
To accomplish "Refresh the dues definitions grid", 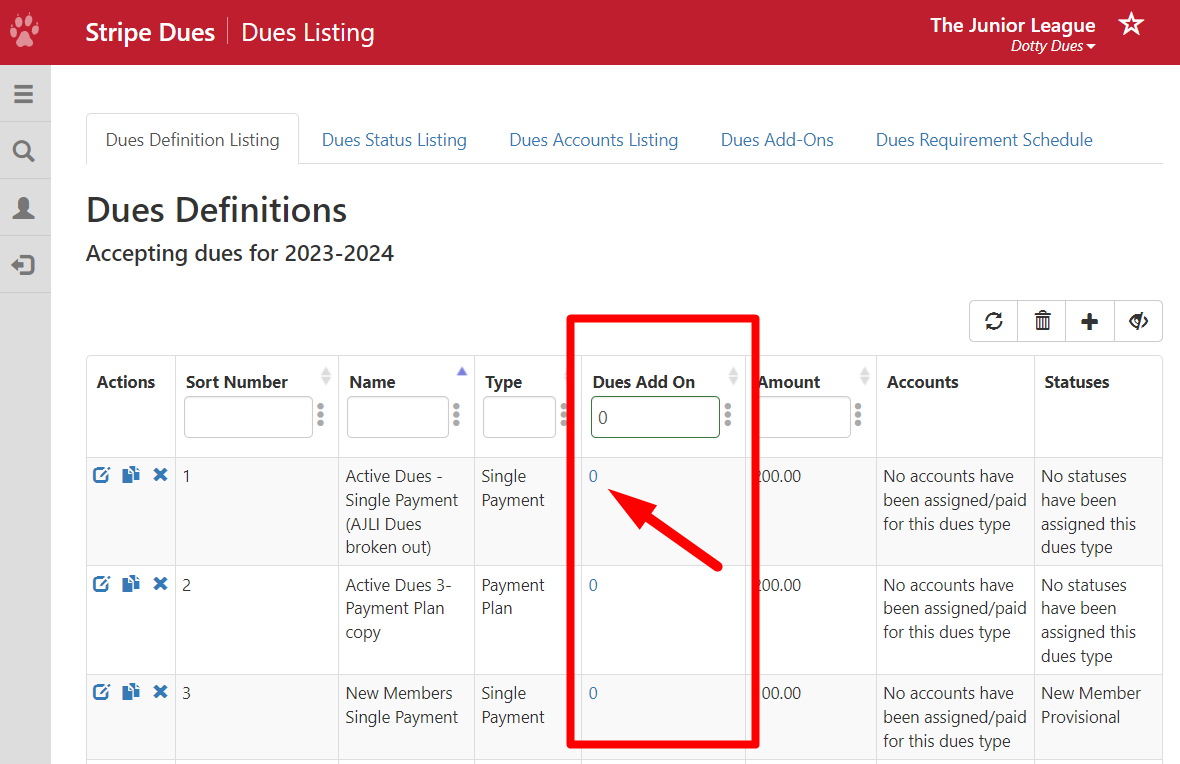I will click(993, 321).
